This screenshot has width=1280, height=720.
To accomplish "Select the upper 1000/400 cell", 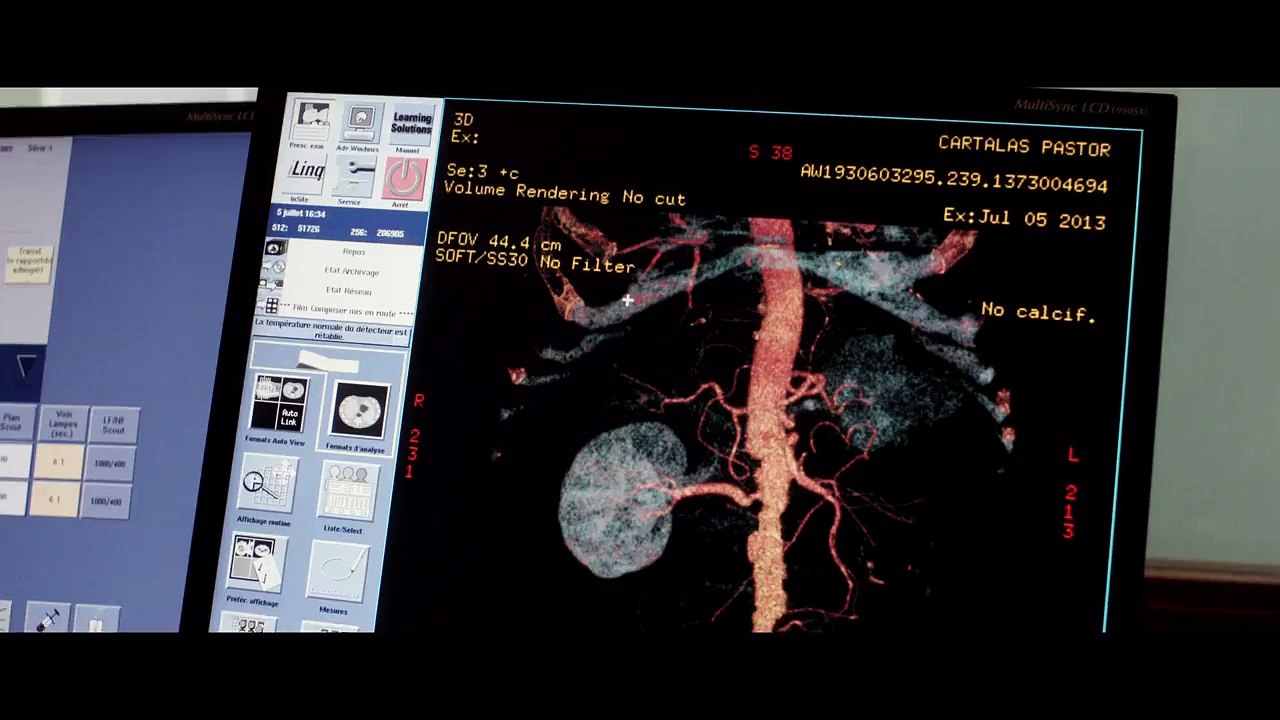I will coord(109,464).
